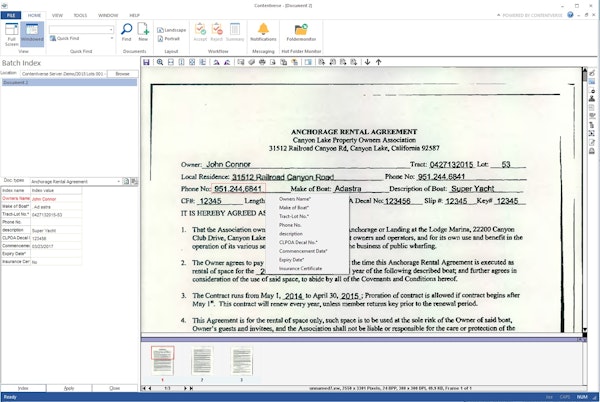Select page 3 thumbnail
Screen dimensions: 600x402
point(241,361)
